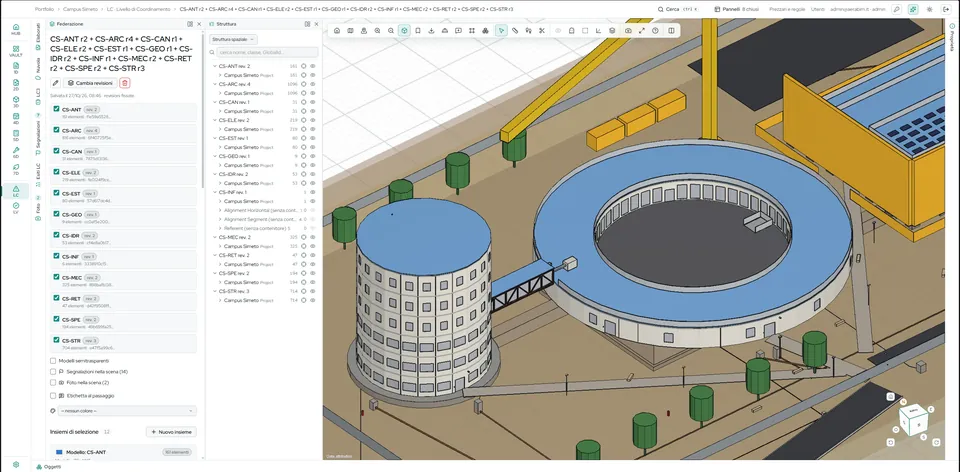This screenshot has width=960, height=472.
Task: Collapse the CS-INF rev. 1 tree node
Action: [214, 192]
